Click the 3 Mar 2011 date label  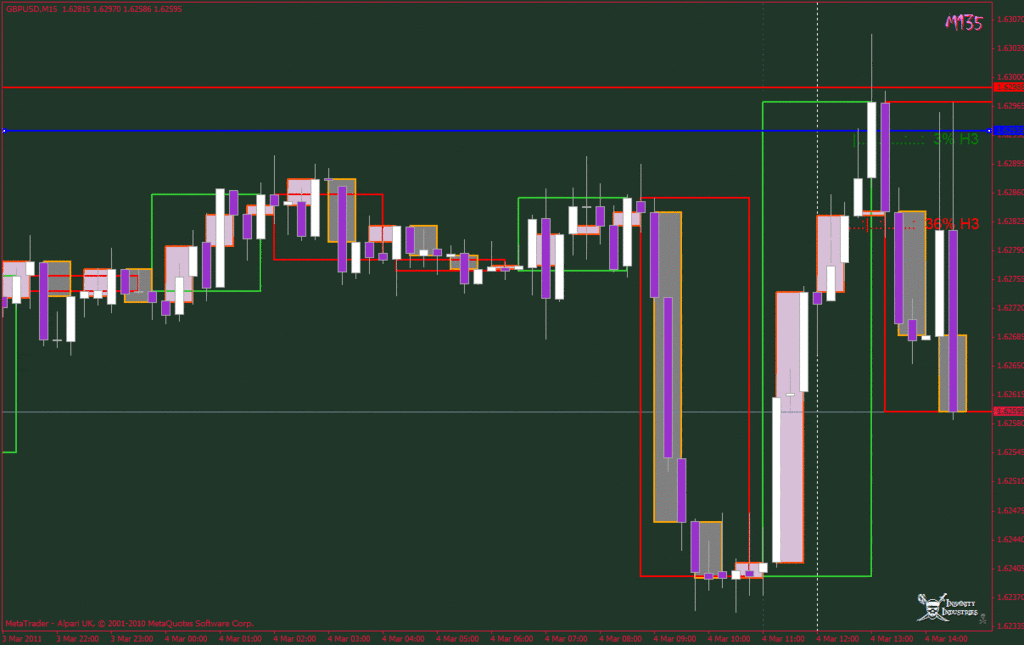pos(24,638)
